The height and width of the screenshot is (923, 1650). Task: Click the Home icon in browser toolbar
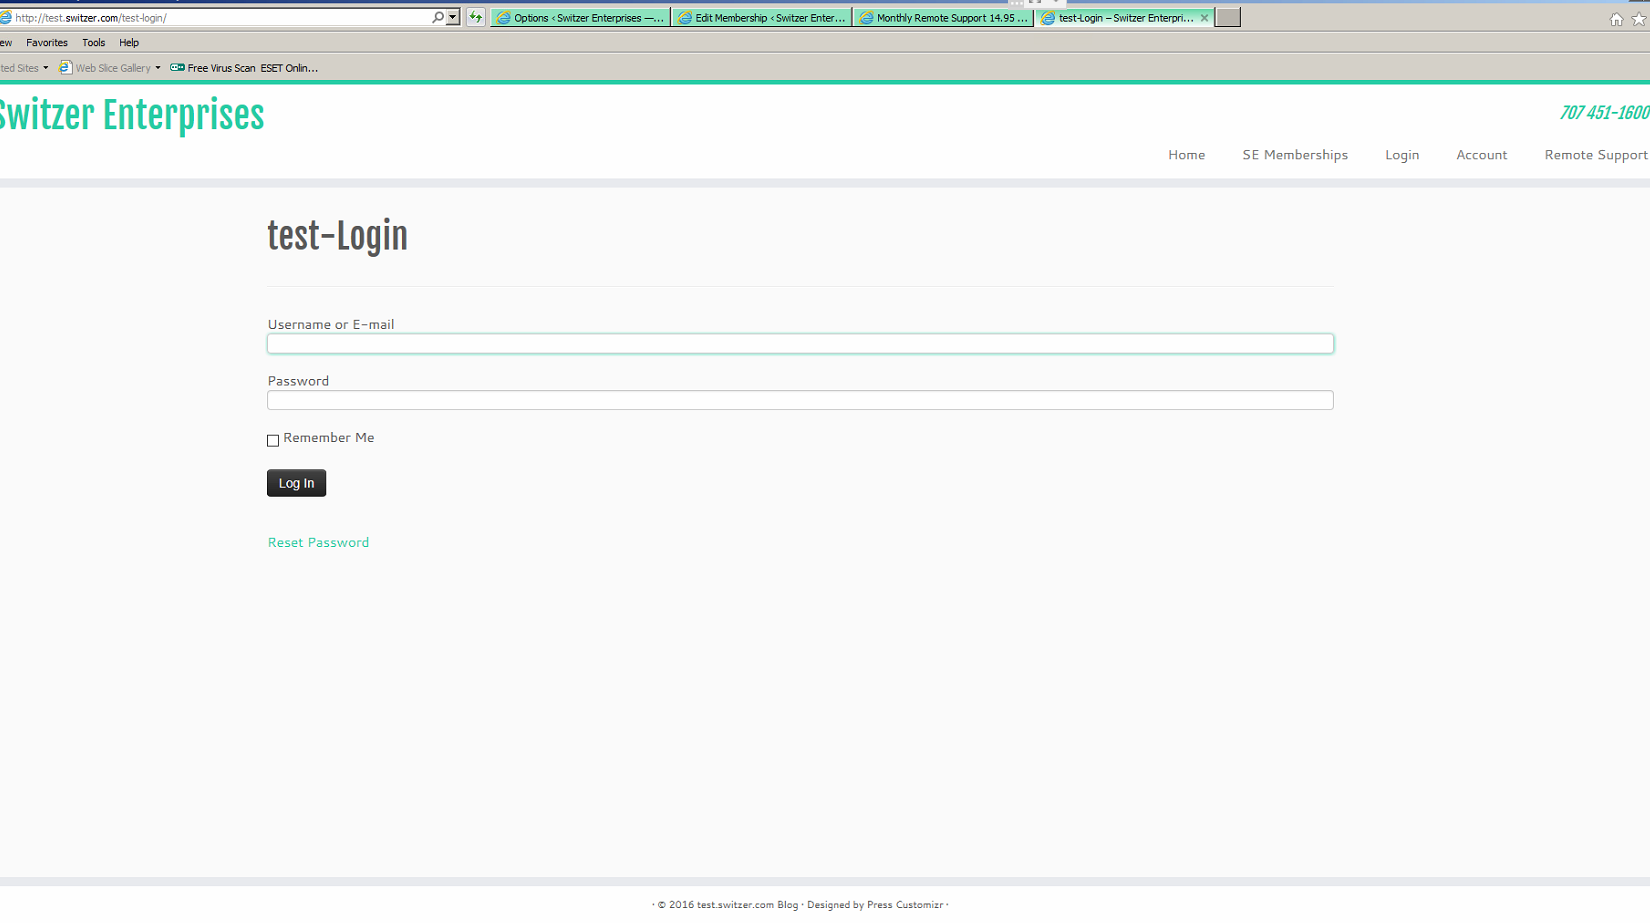pyautogui.click(x=1616, y=19)
